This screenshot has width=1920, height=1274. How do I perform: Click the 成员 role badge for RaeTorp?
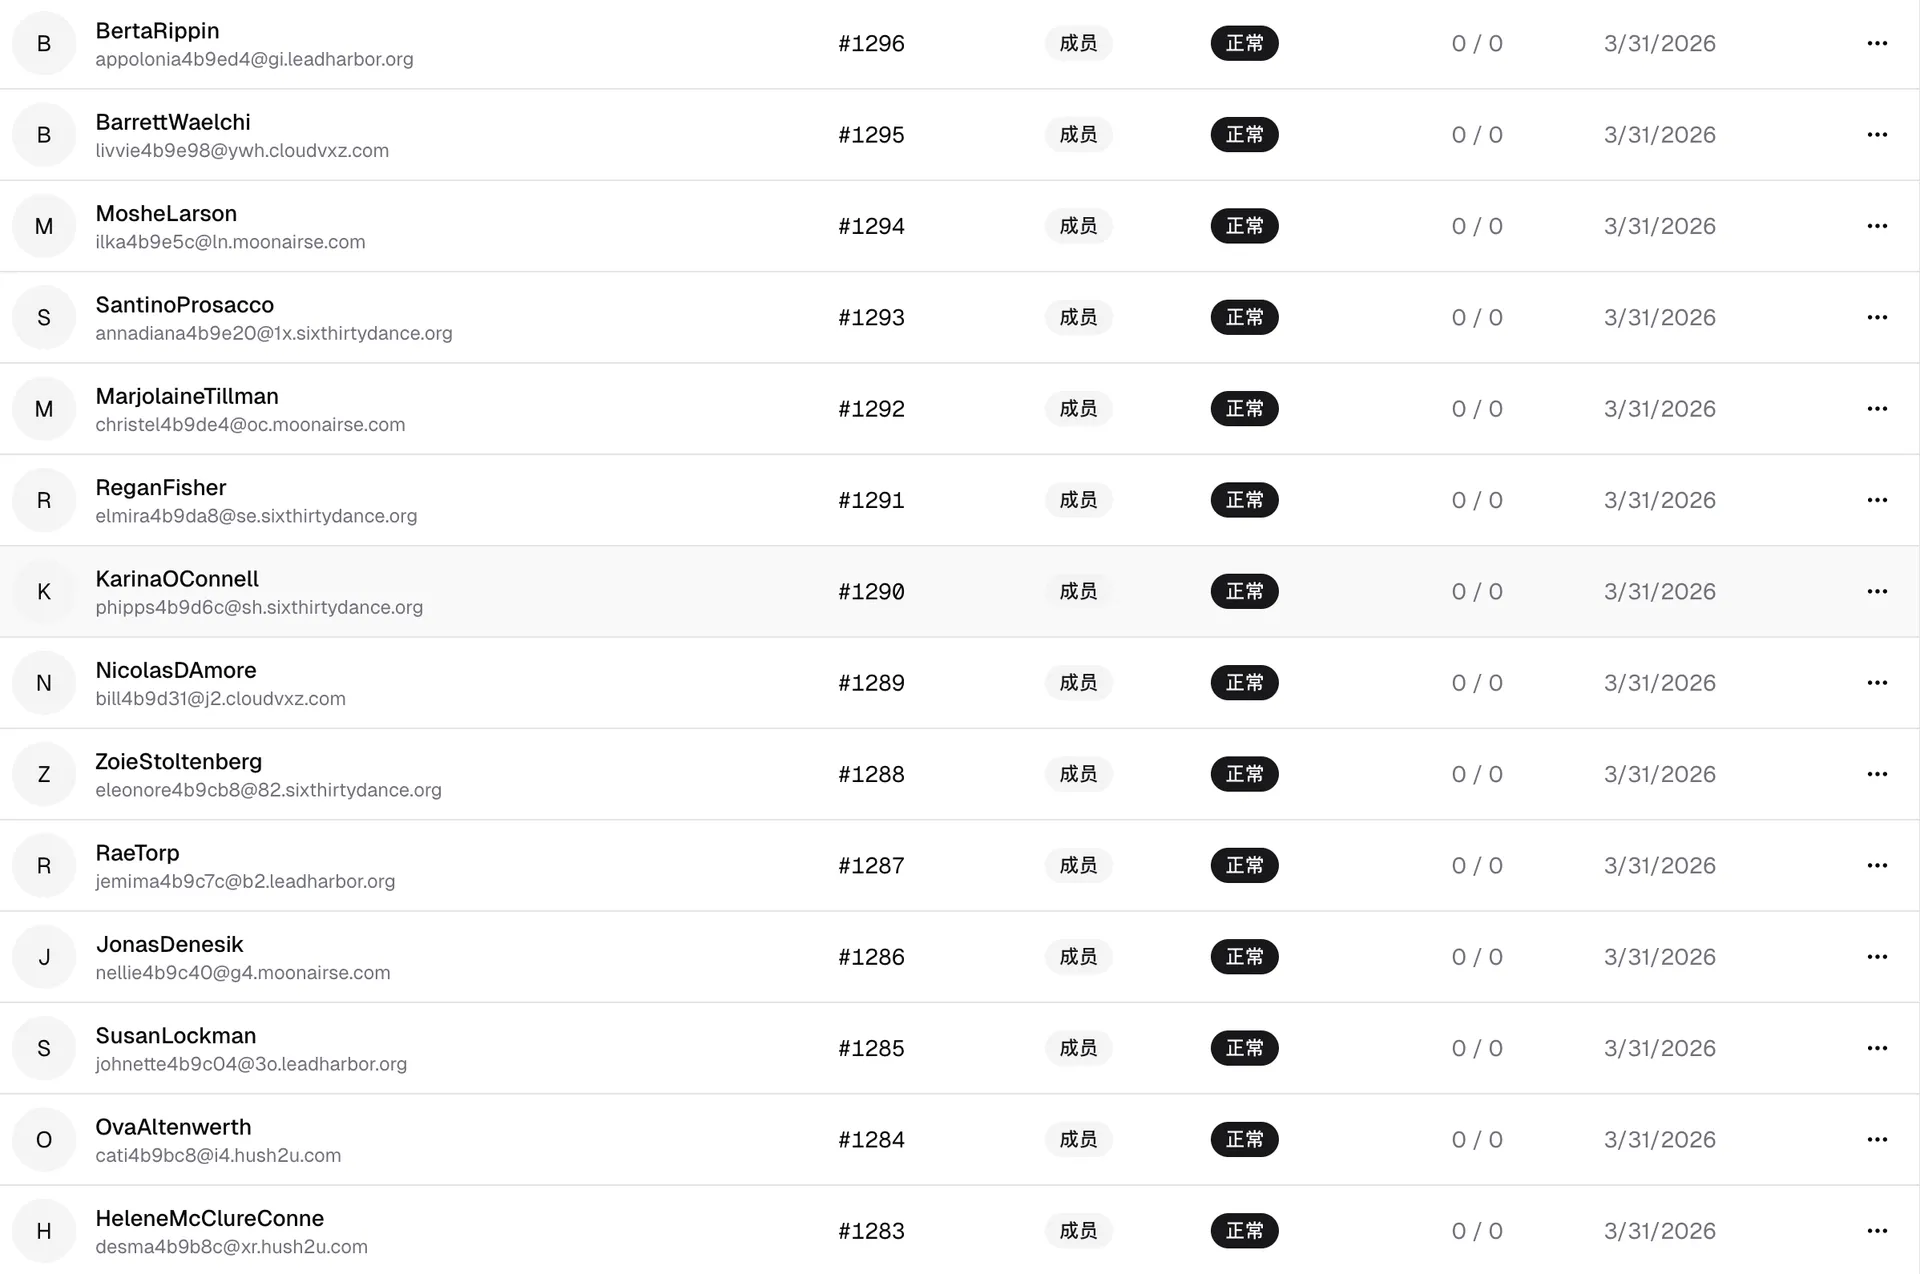pyautogui.click(x=1078, y=866)
